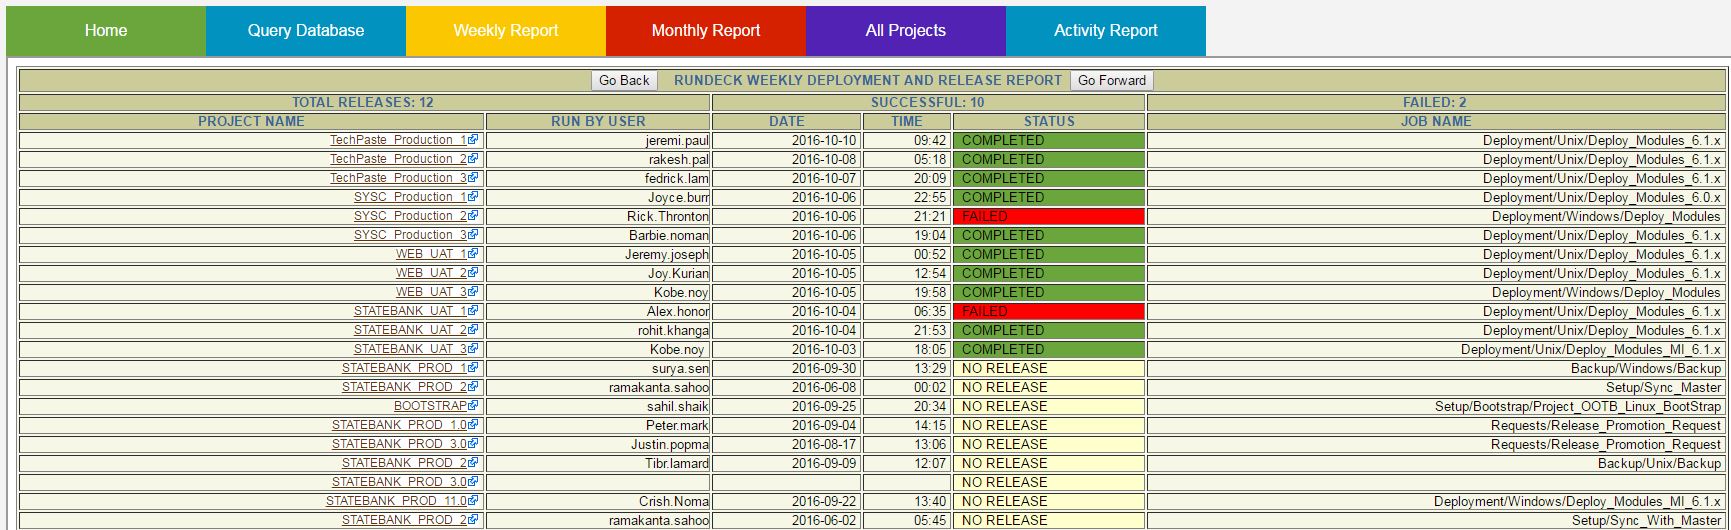This screenshot has height=530, width=1731.
Task: Click COMPLETED status in TechPaste_Production_1 row
Action: pyautogui.click(x=1049, y=140)
